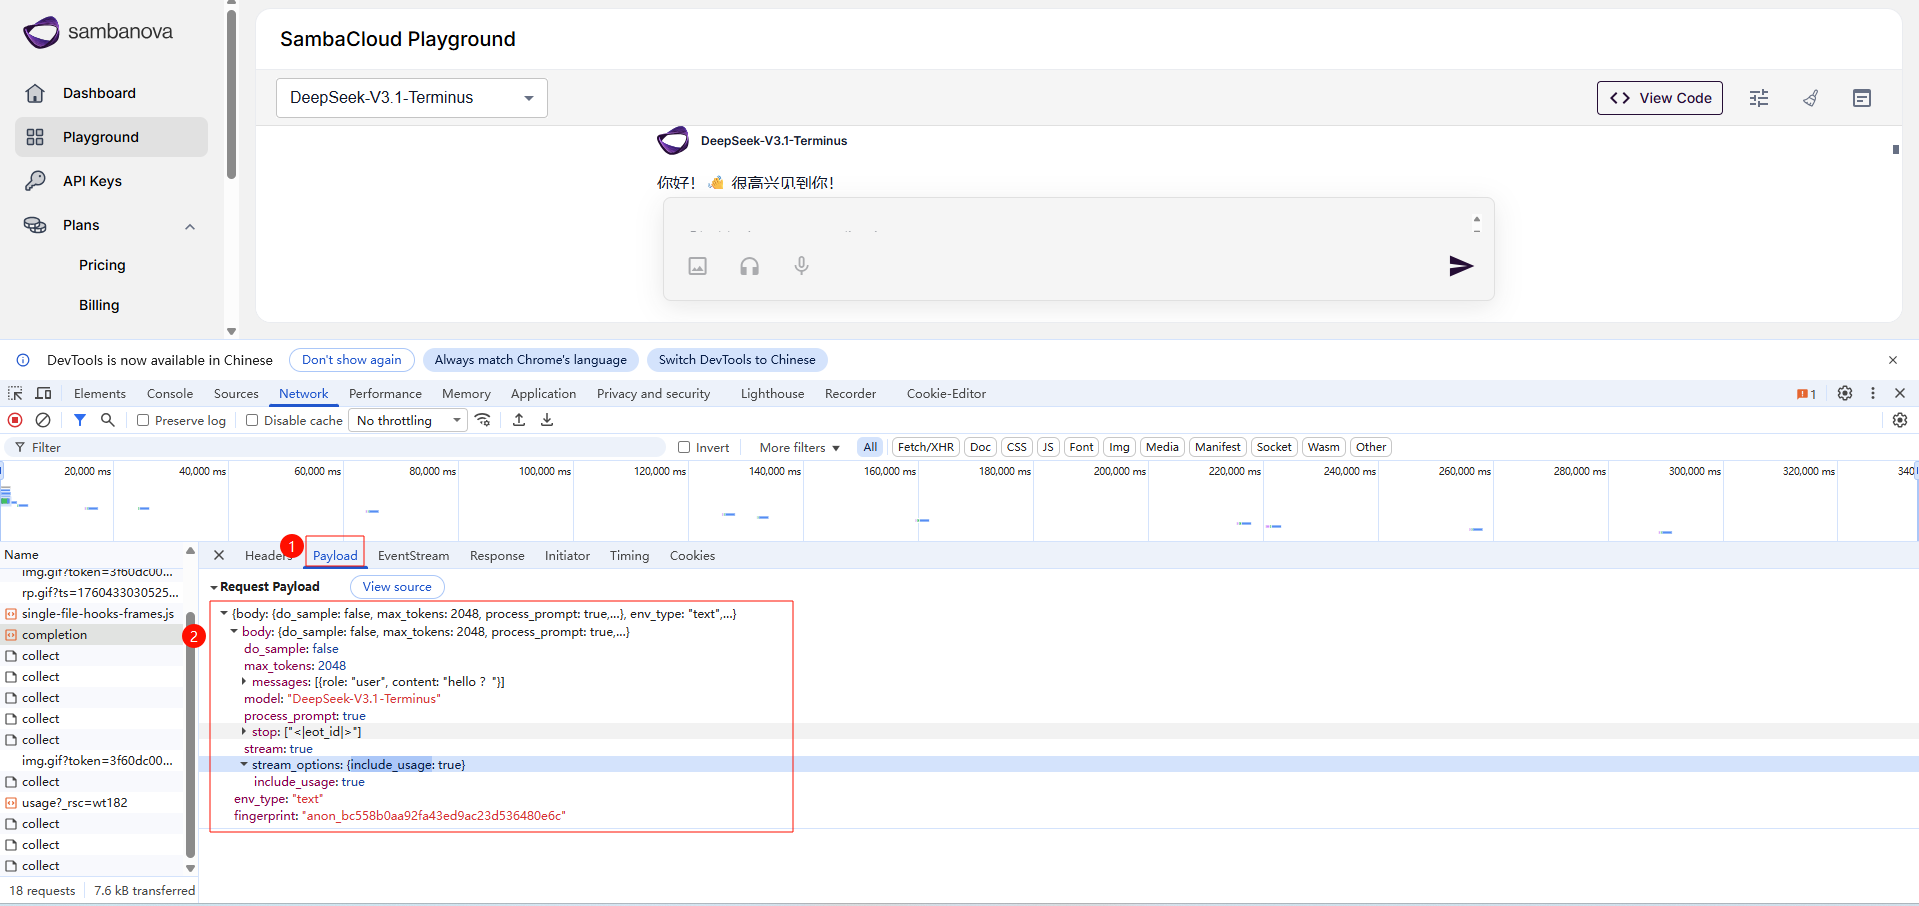Click the microphone icon in chat input

coord(801,266)
